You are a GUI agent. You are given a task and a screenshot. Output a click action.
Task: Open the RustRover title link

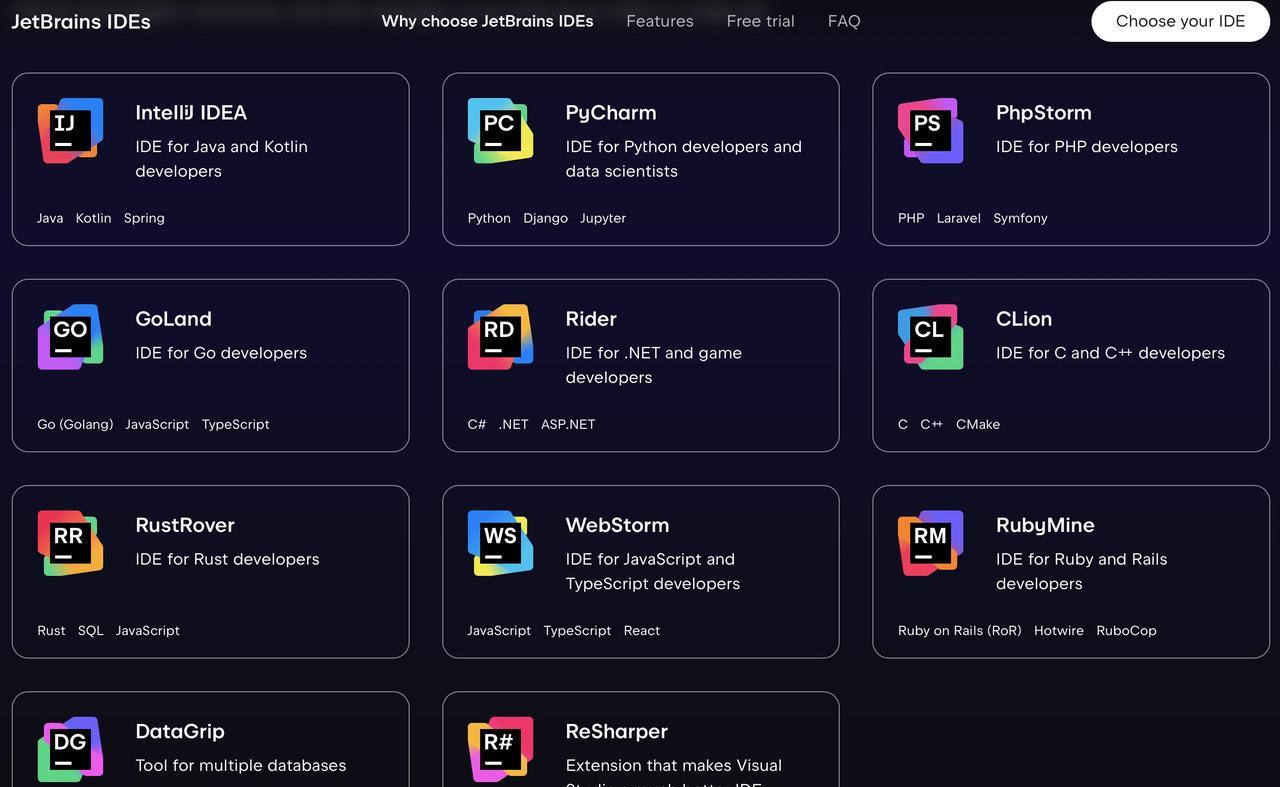(185, 524)
